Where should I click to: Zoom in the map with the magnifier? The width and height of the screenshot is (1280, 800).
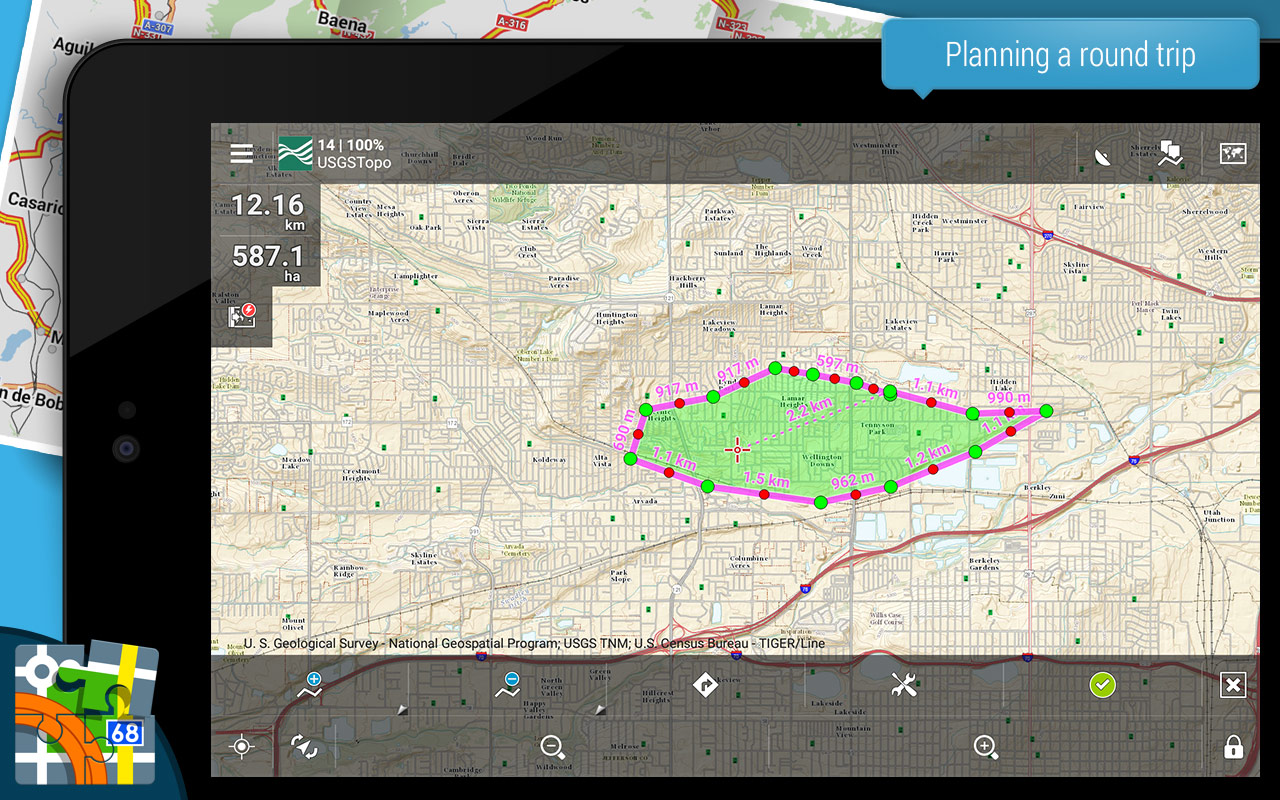click(x=985, y=746)
